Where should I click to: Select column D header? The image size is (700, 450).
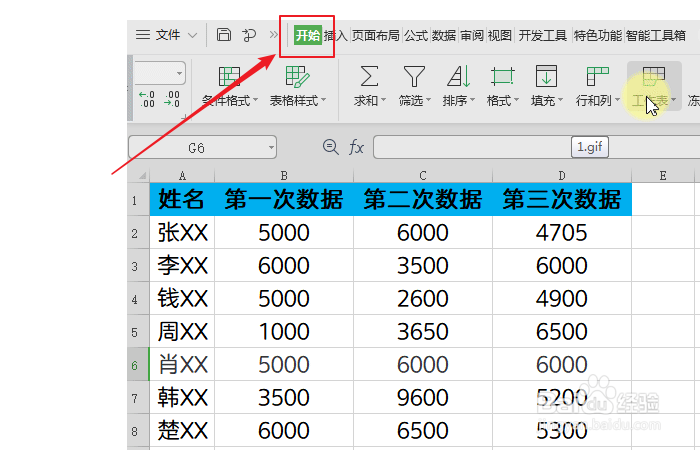tap(562, 176)
